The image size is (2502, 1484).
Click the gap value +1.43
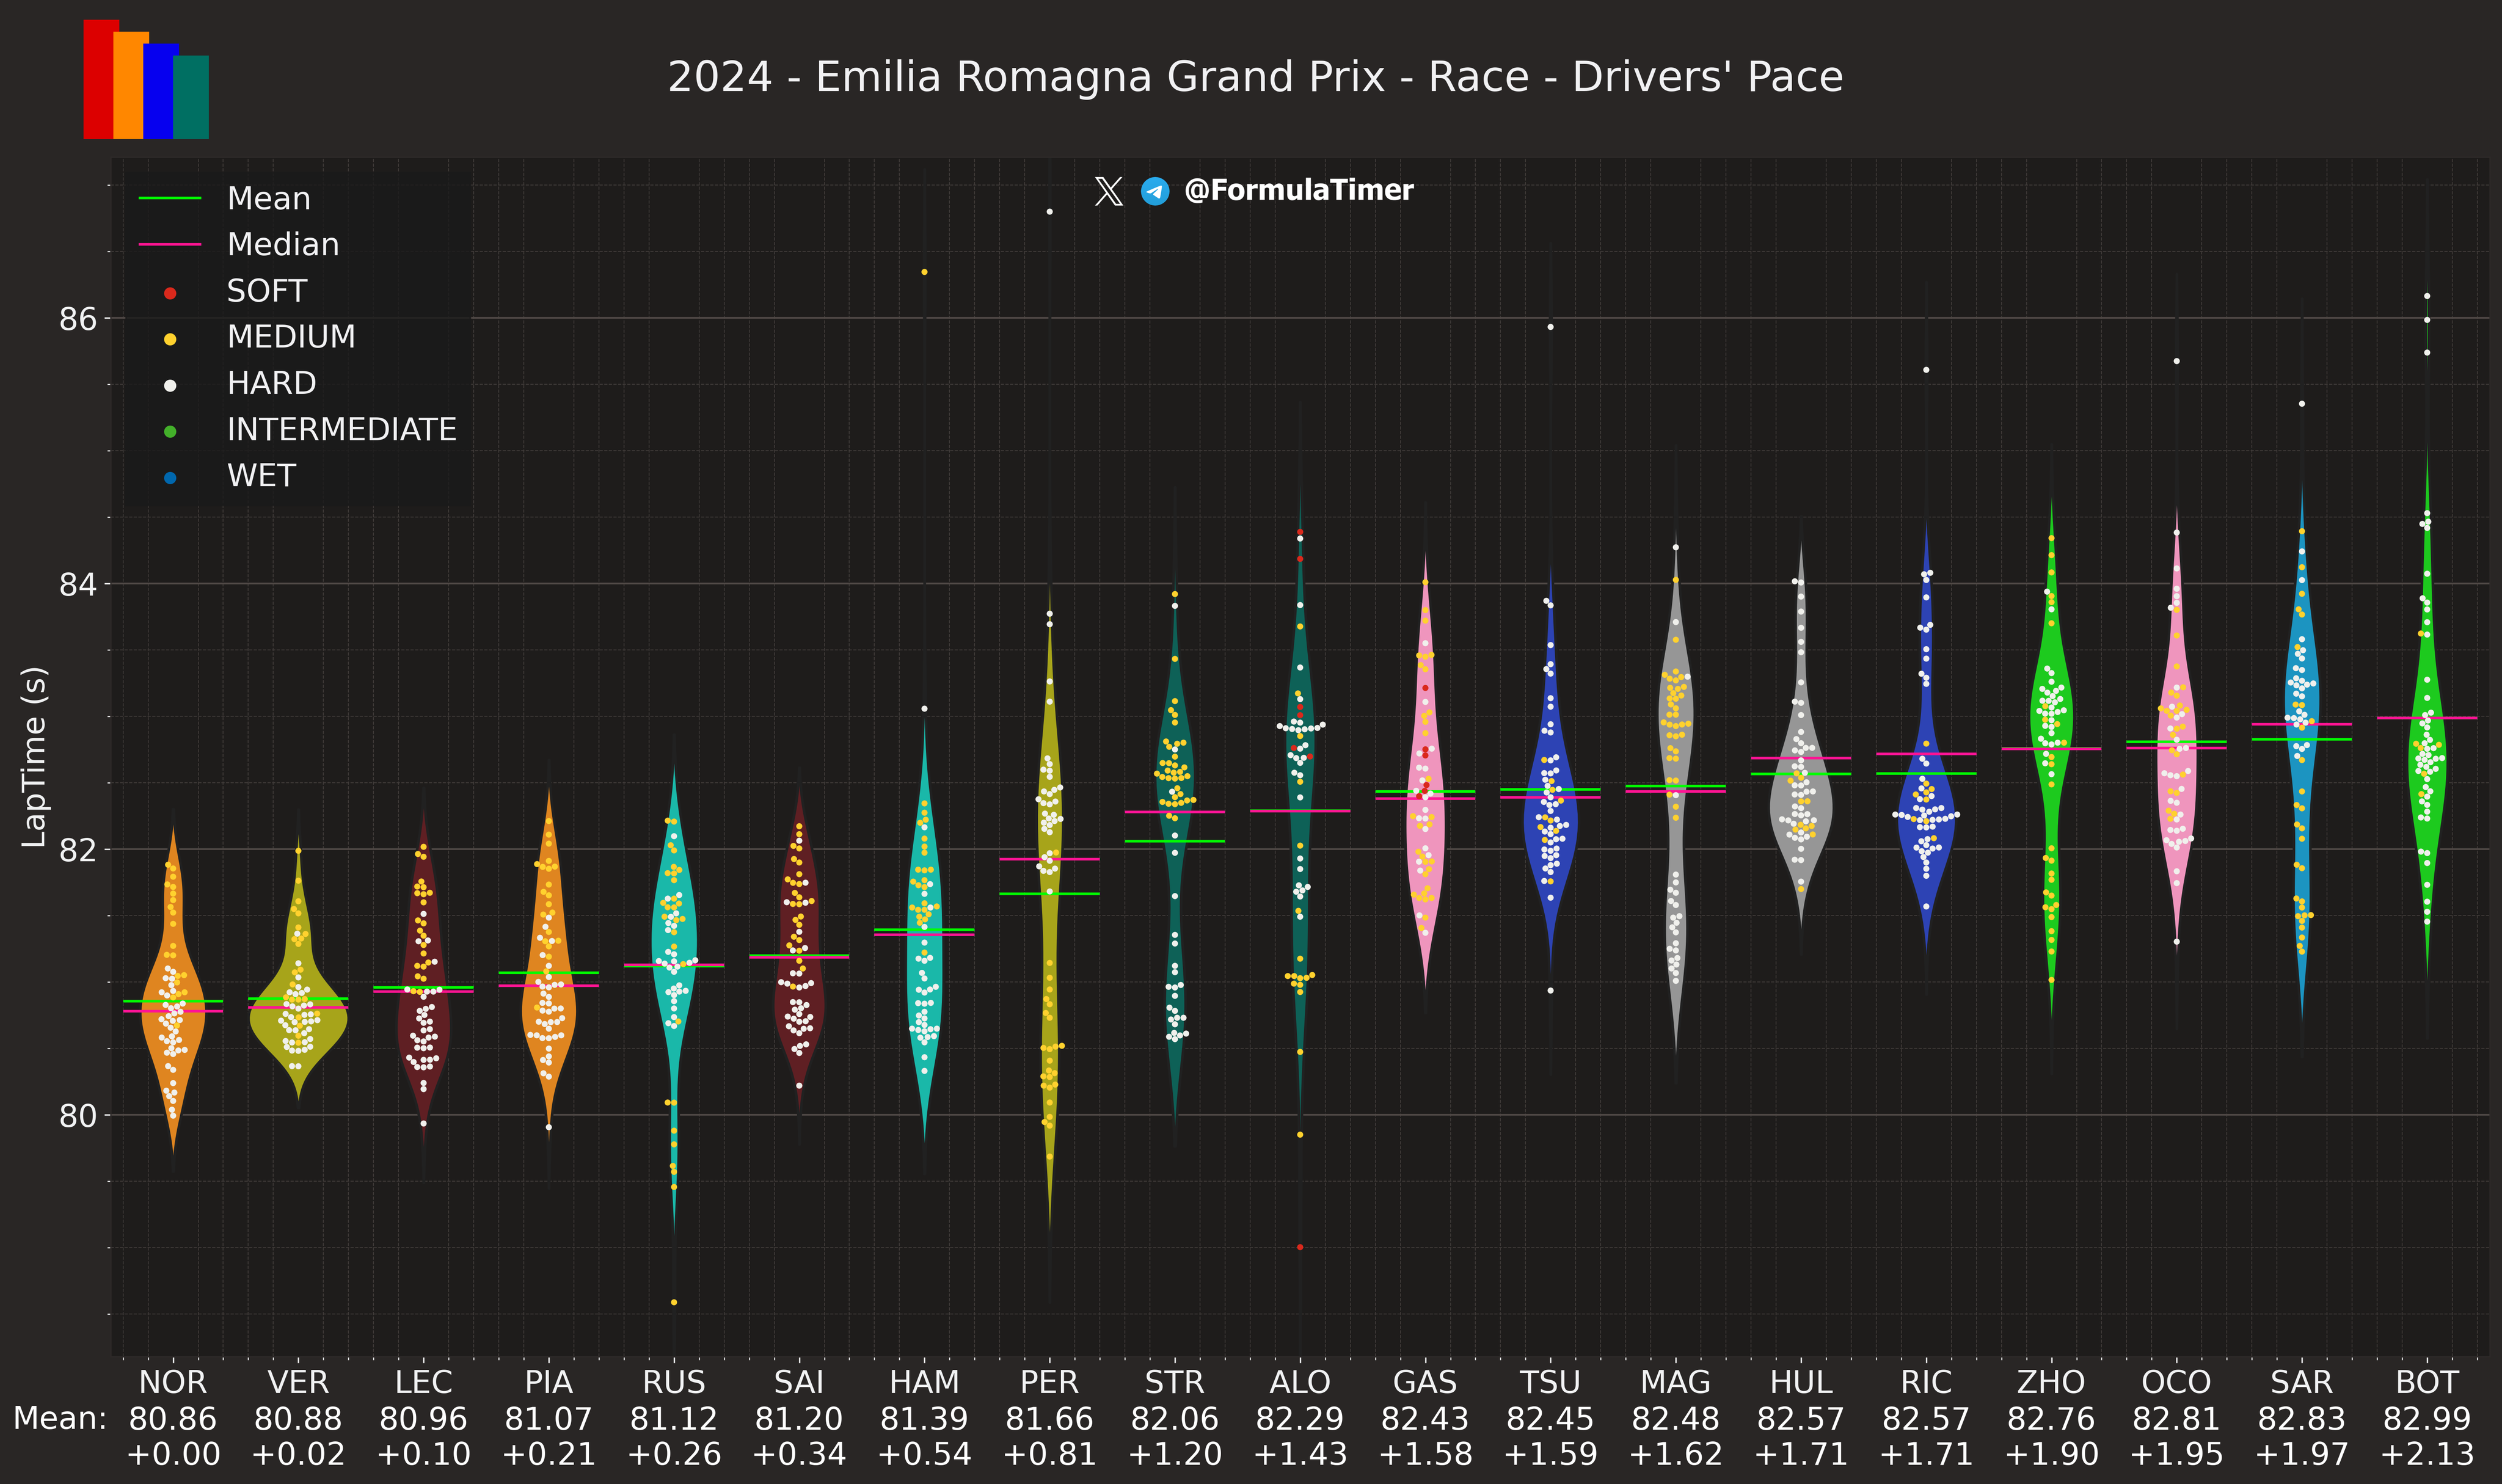1300,1454
